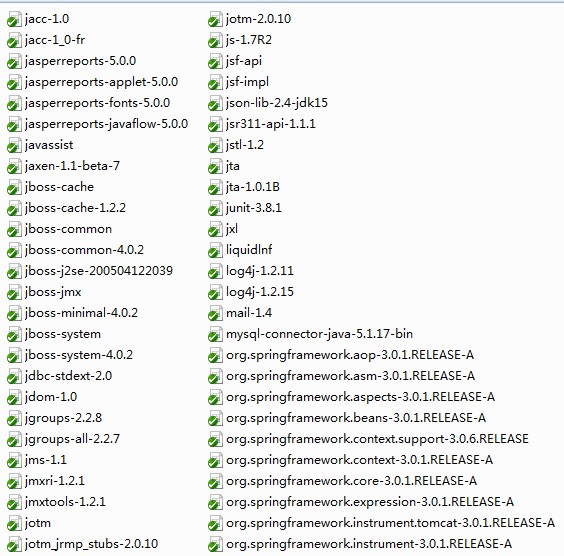Select the icon beside jboss-minimal-4.0.2
This screenshot has width=564, height=556.
click(14, 314)
